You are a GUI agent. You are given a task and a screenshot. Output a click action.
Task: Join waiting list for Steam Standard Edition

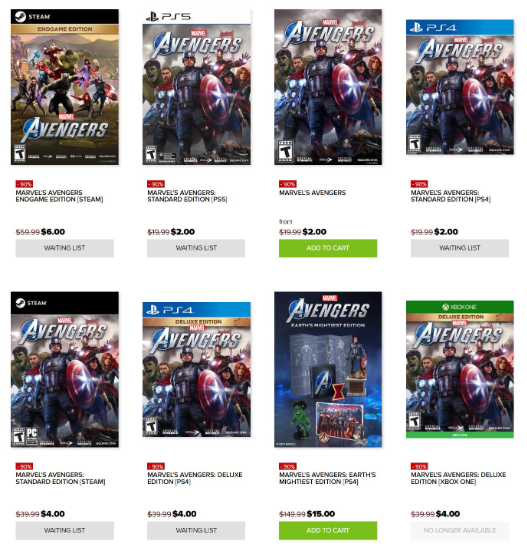click(x=65, y=530)
